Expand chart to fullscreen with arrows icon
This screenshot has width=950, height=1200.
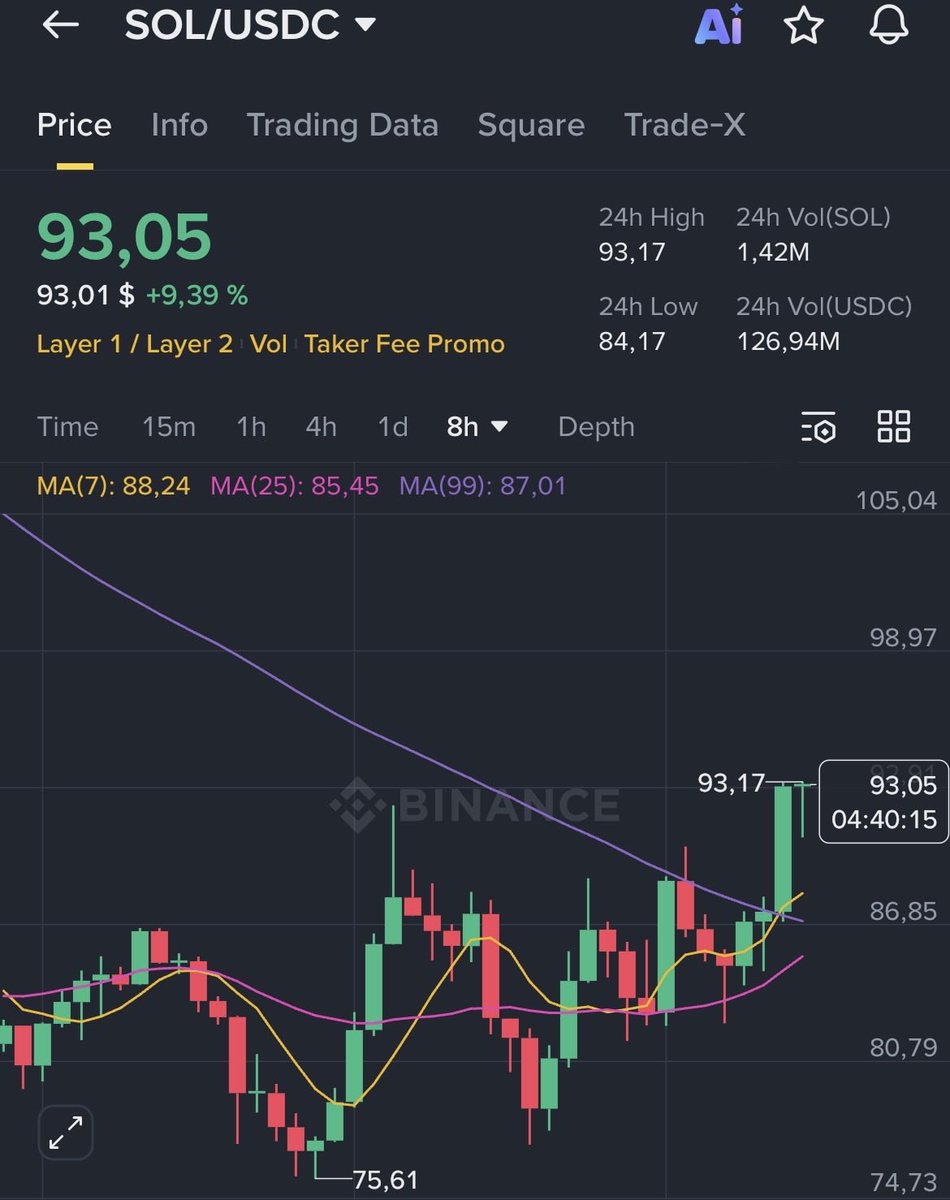pos(66,1133)
